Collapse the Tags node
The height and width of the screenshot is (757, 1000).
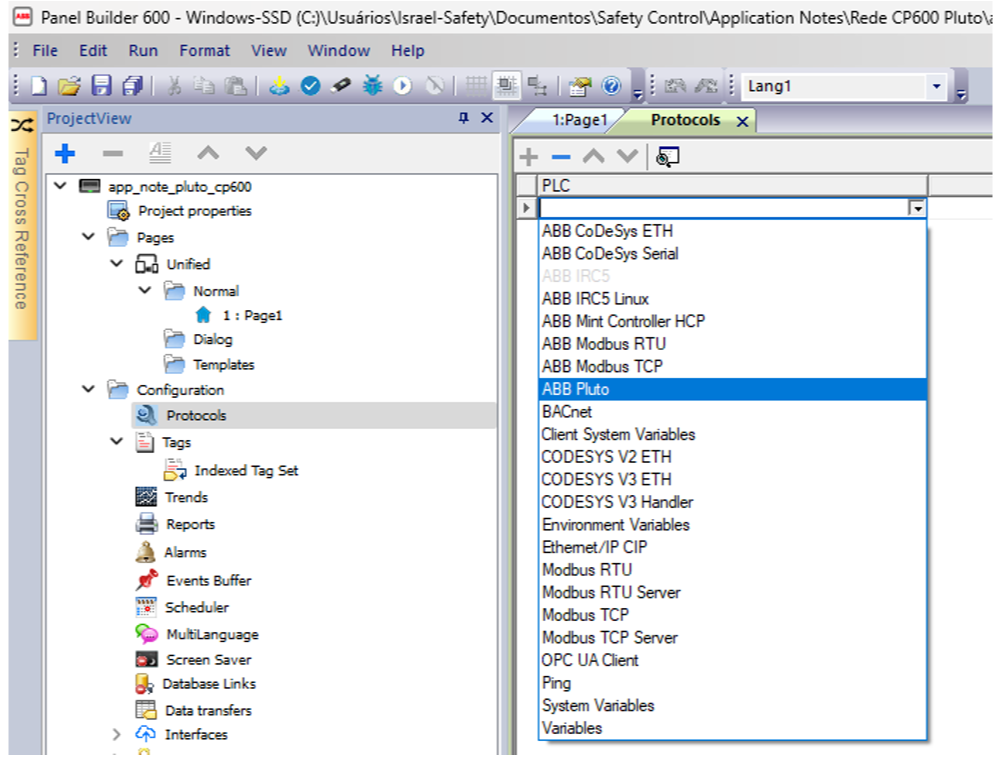tap(117, 441)
